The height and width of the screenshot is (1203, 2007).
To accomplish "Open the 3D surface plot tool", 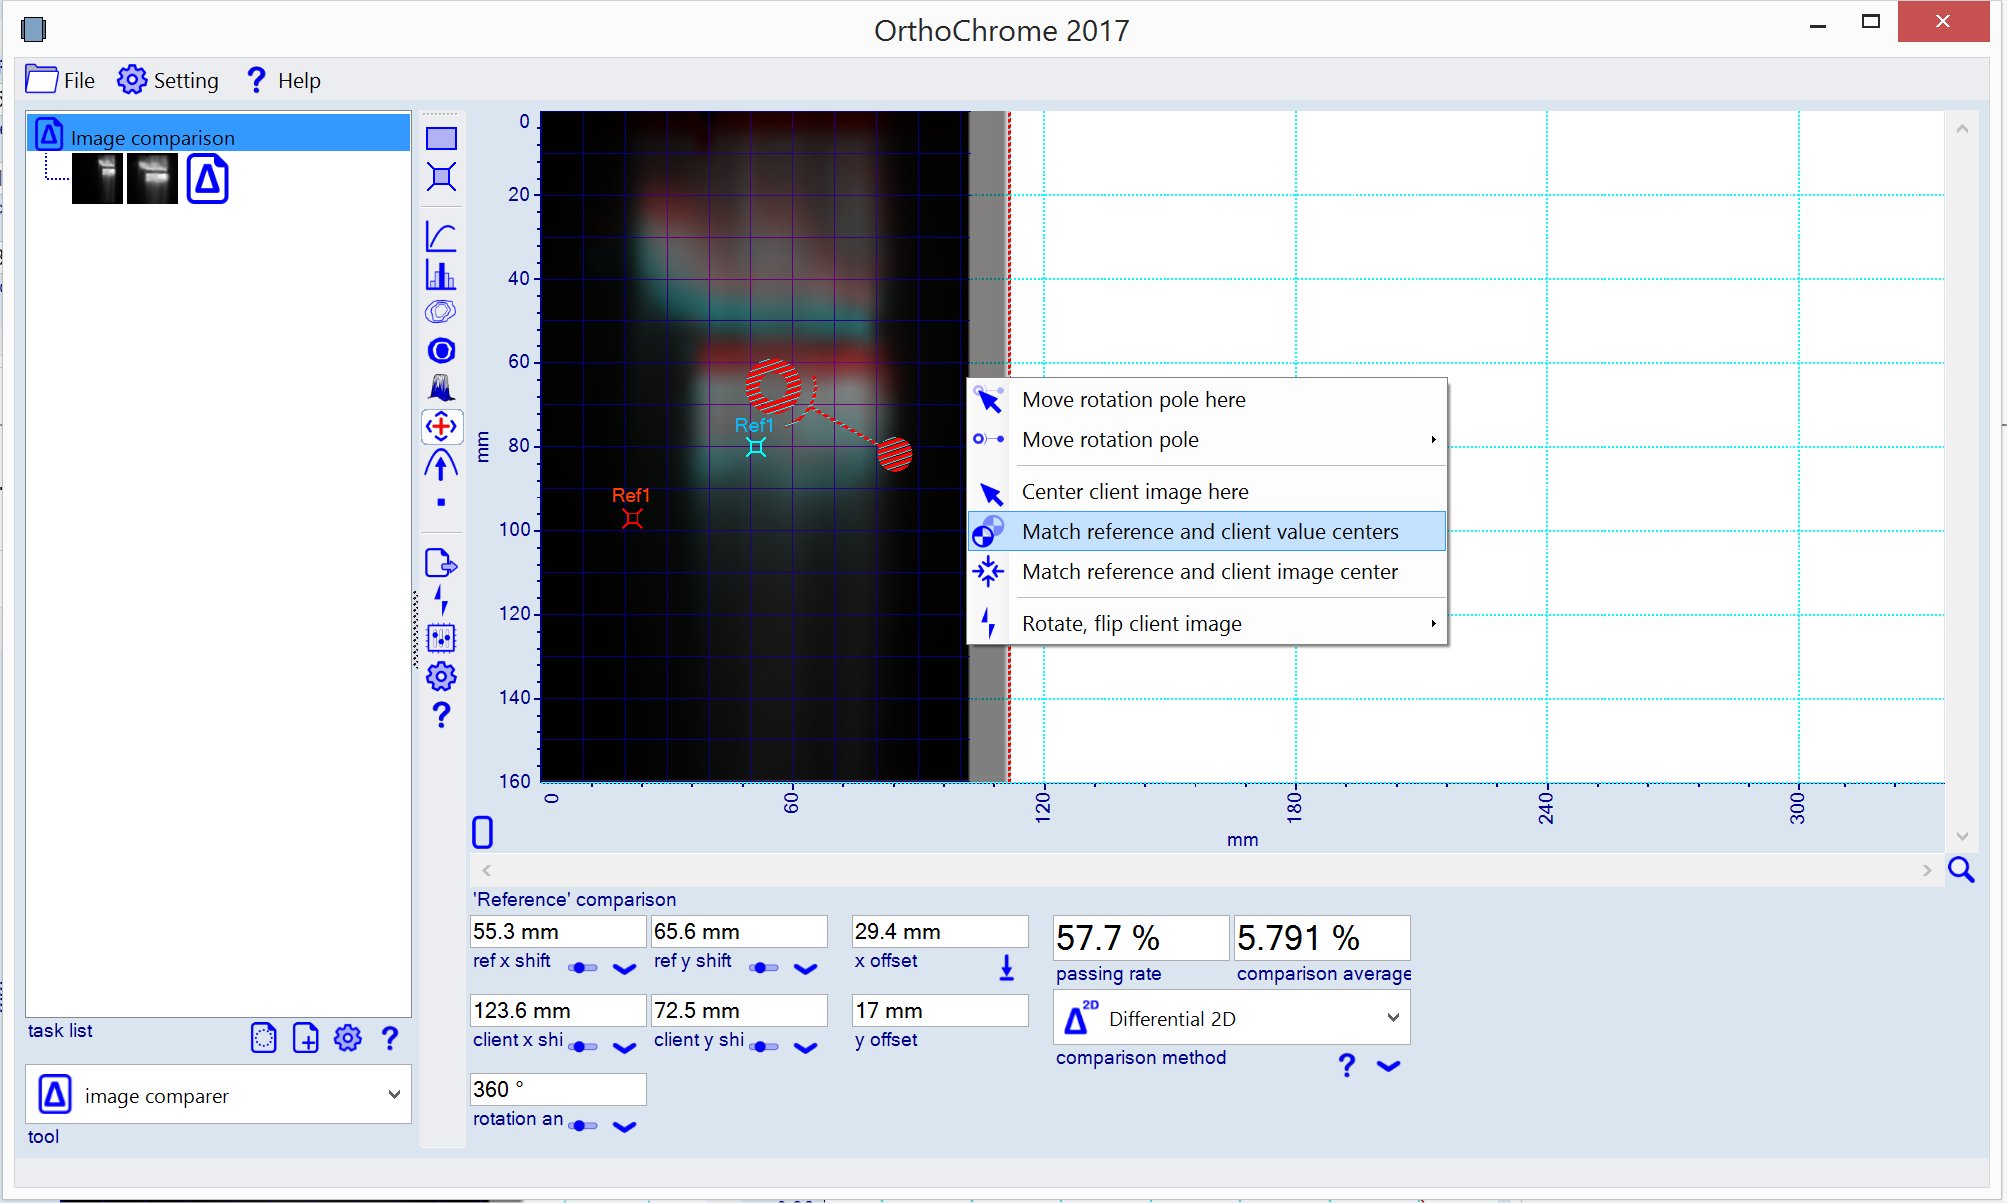I will pyautogui.click(x=441, y=388).
